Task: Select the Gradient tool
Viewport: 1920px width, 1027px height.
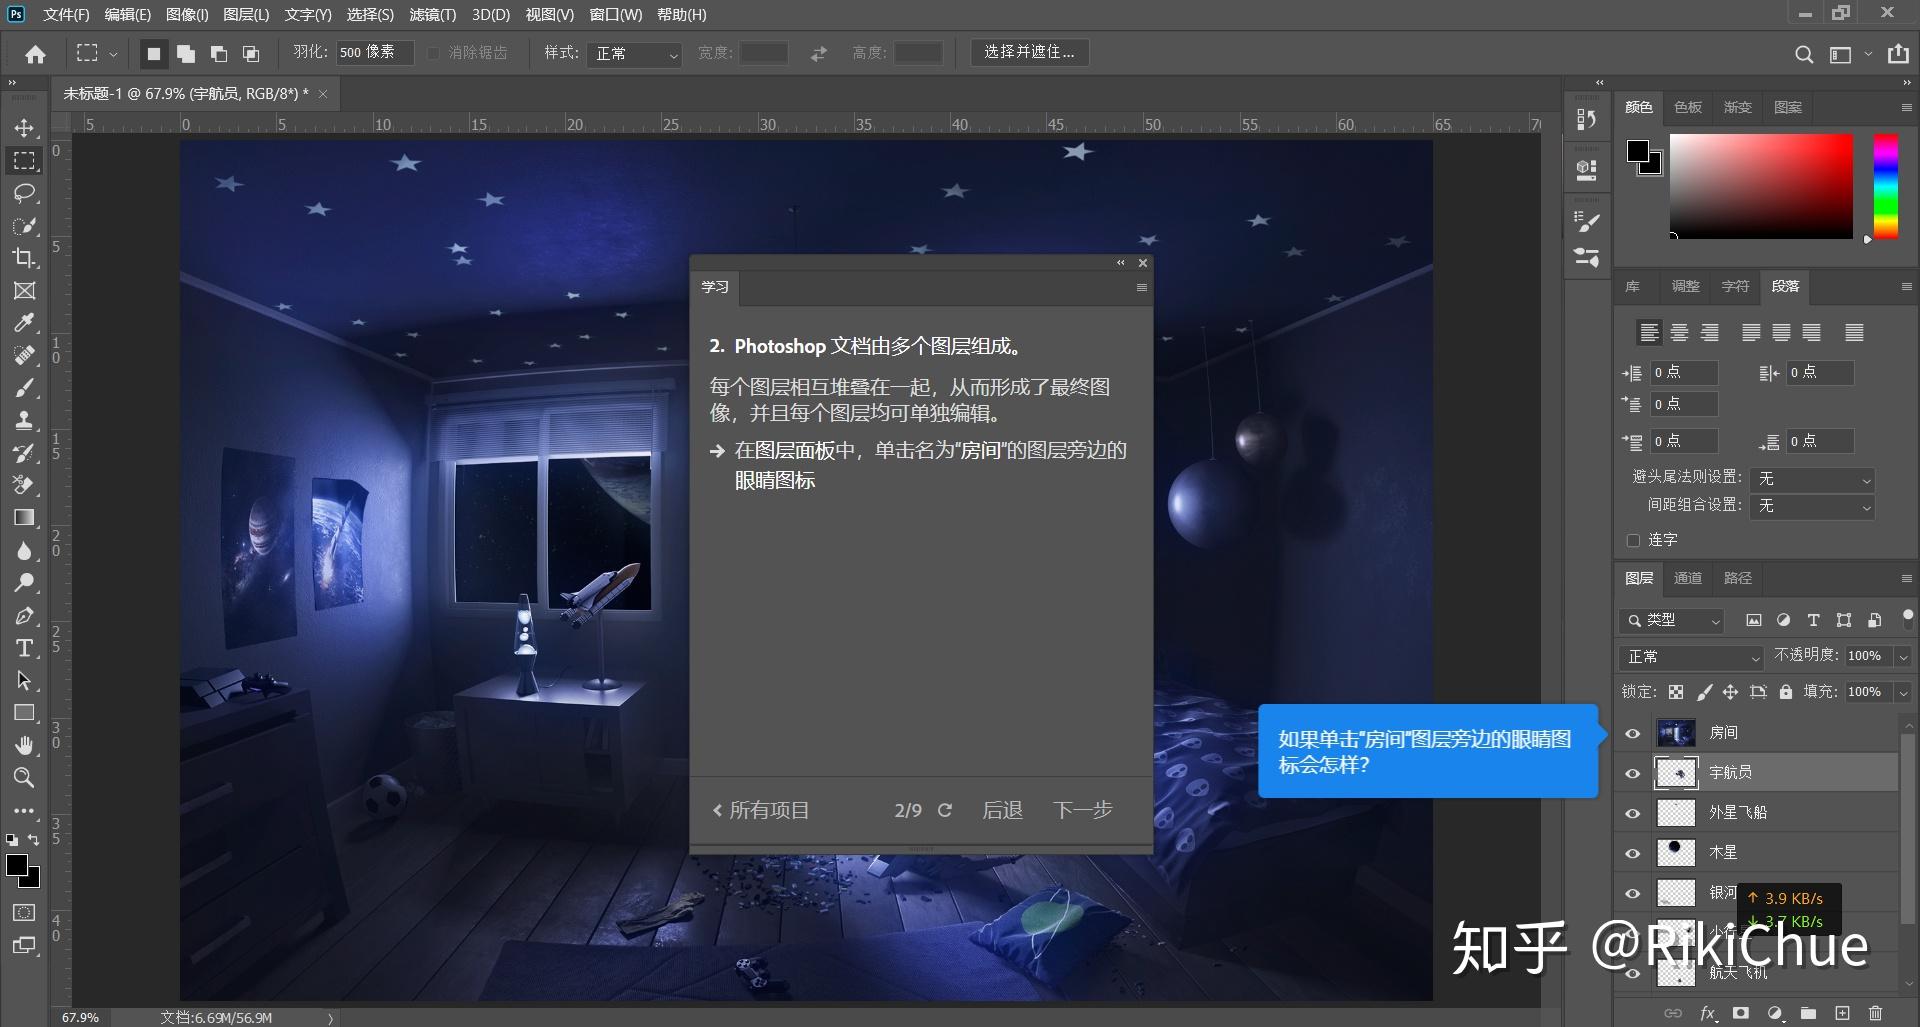Action: tap(25, 518)
